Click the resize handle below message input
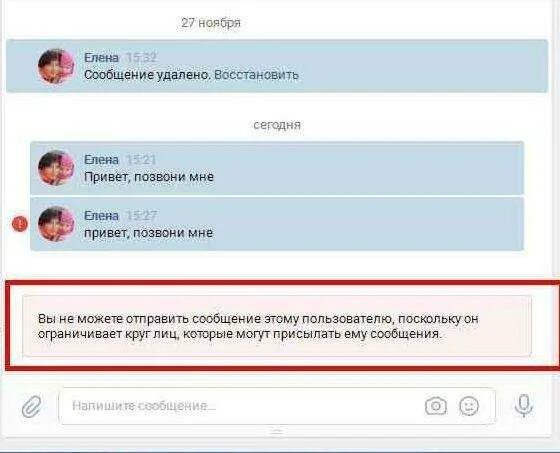Viewport: 560px width, 453px height. click(x=276, y=432)
